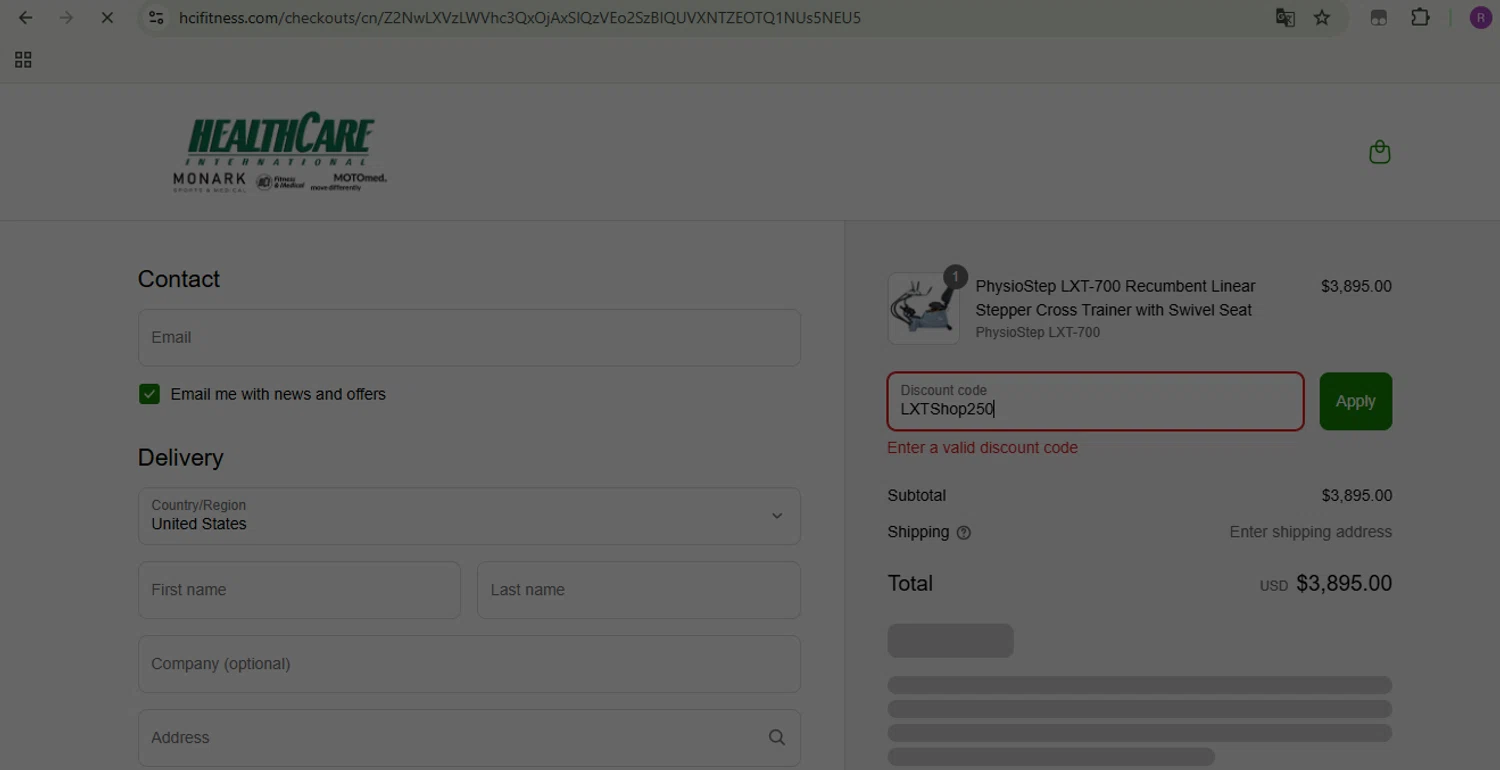Click the HealthCare International logo

(x=280, y=152)
